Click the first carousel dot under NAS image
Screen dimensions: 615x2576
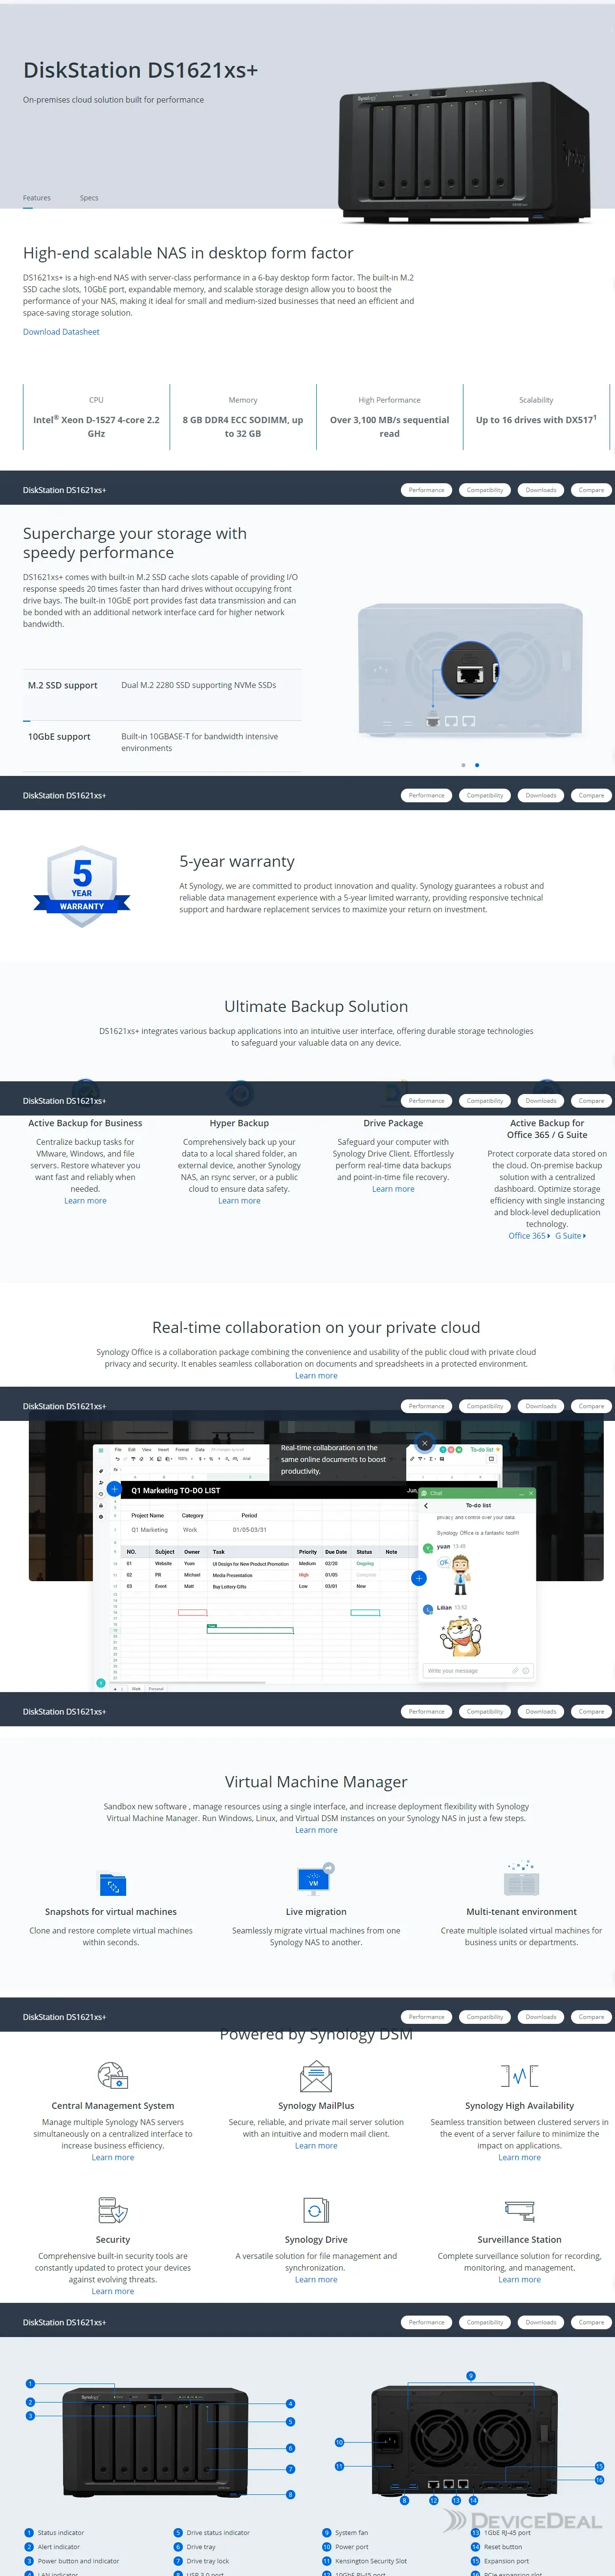(x=463, y=765)
